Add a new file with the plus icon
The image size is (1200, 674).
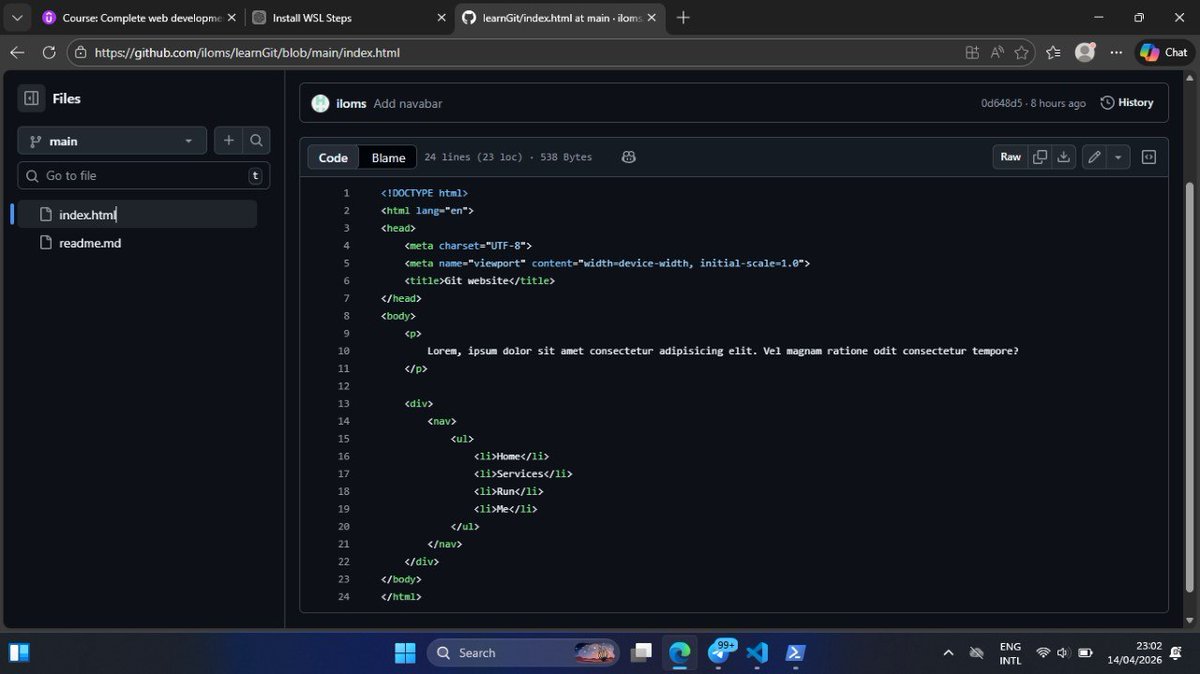click(228, 140)
